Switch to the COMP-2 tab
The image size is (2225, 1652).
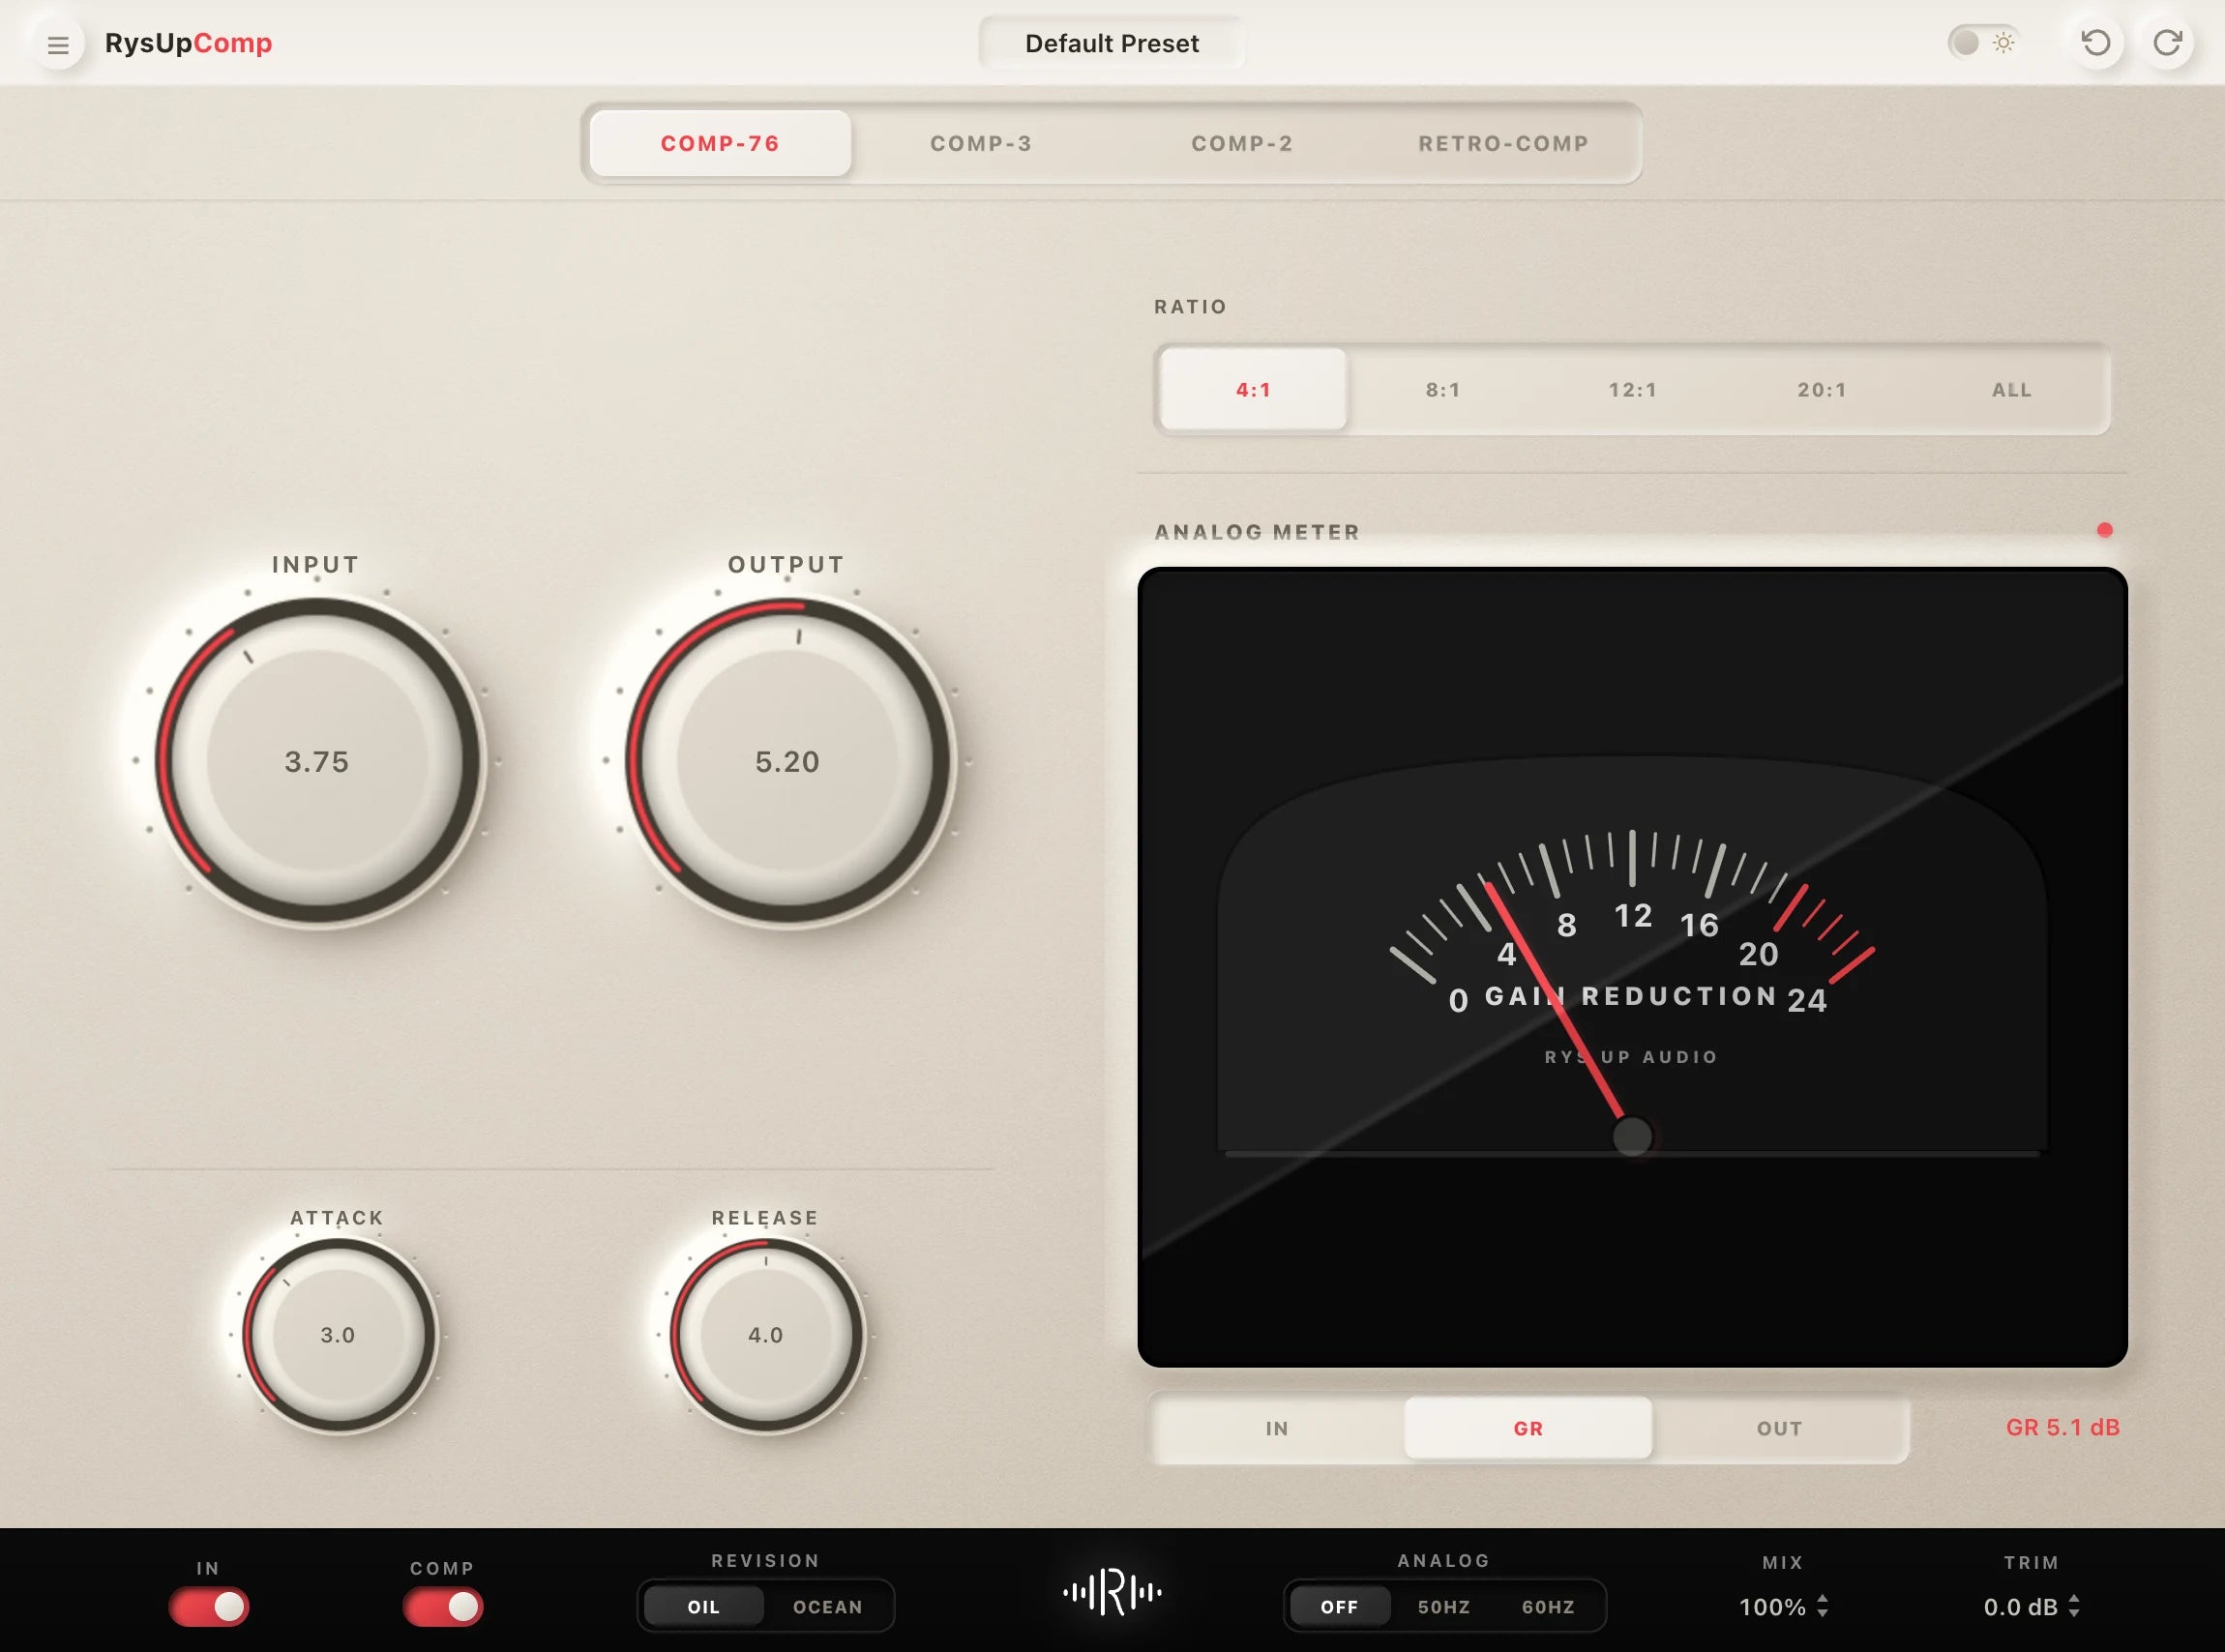click(x=1242, y=143)
